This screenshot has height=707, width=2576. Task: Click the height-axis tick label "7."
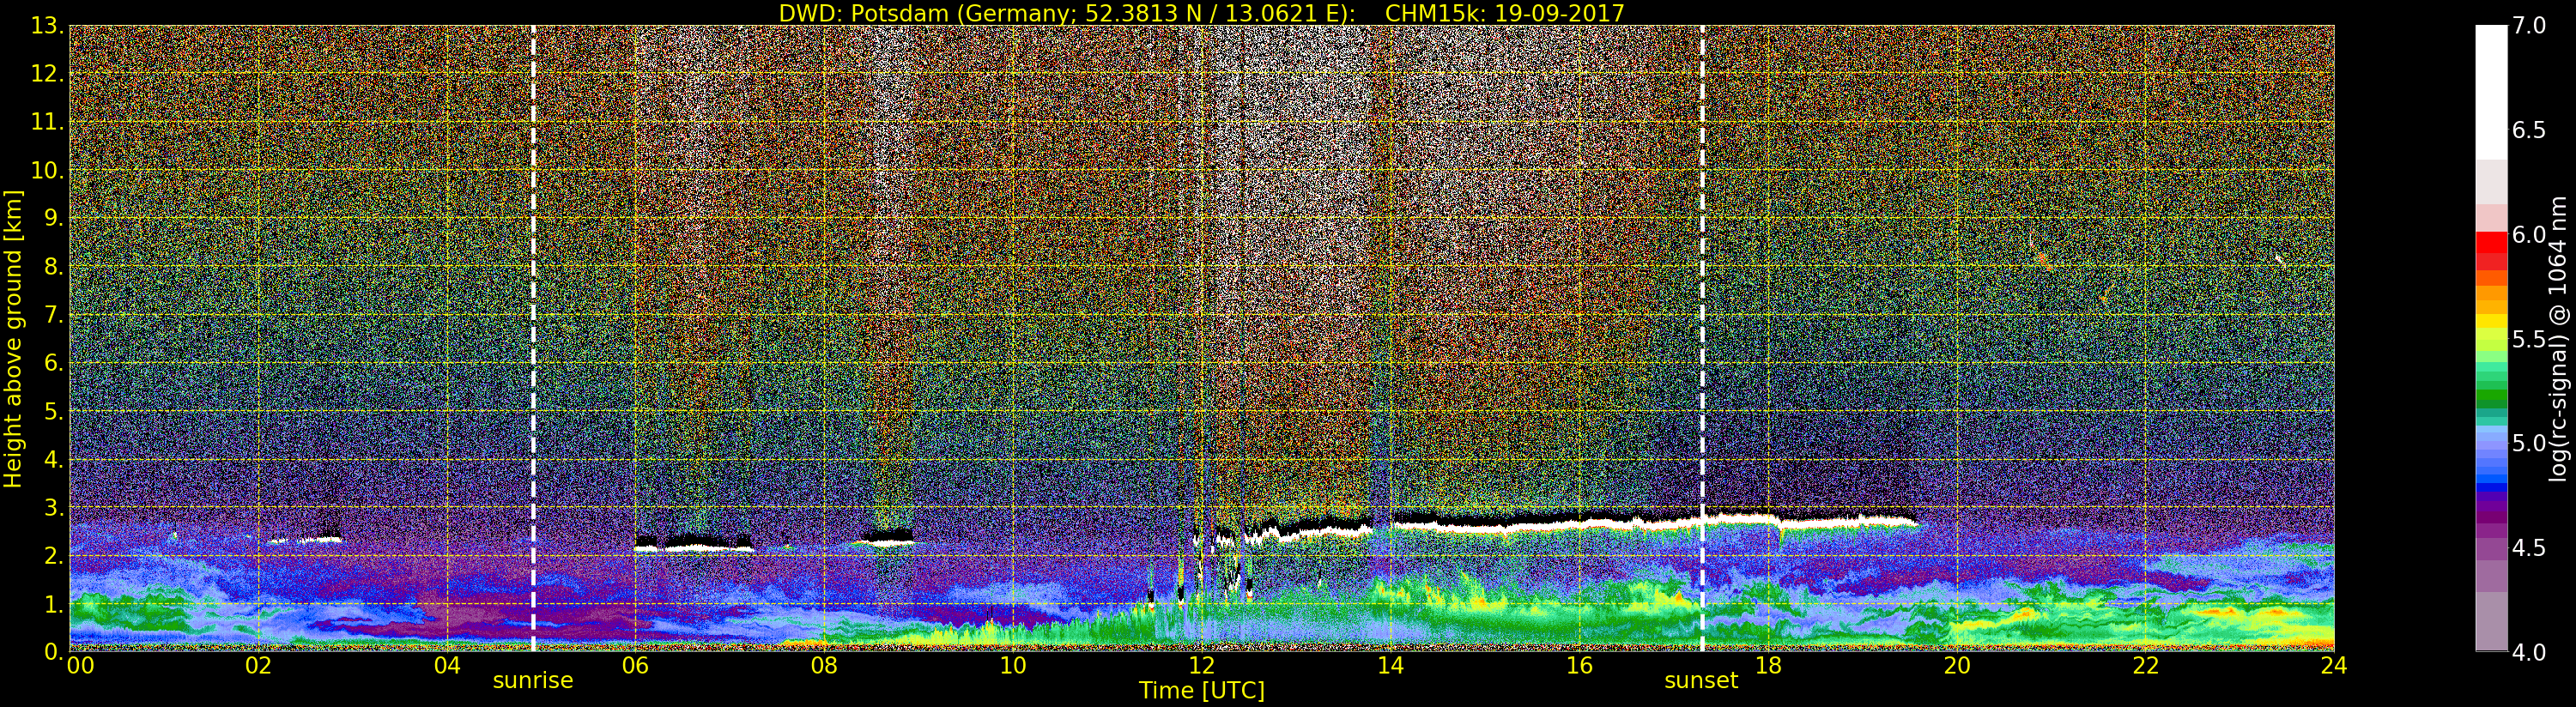tap(53, 315)
